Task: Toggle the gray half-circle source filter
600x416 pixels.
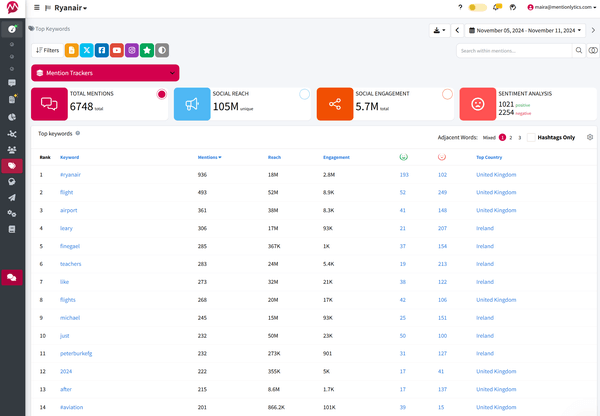Action: [x=162, y=50]
